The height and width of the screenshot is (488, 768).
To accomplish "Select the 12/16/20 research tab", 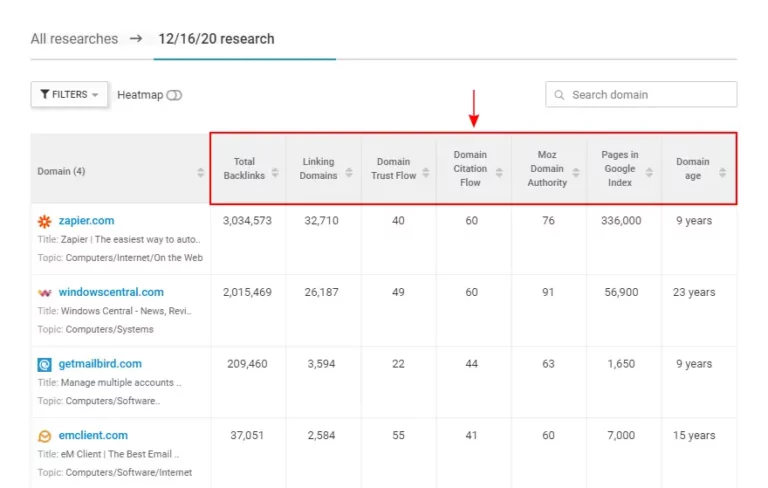I will [x=216, y=39].
